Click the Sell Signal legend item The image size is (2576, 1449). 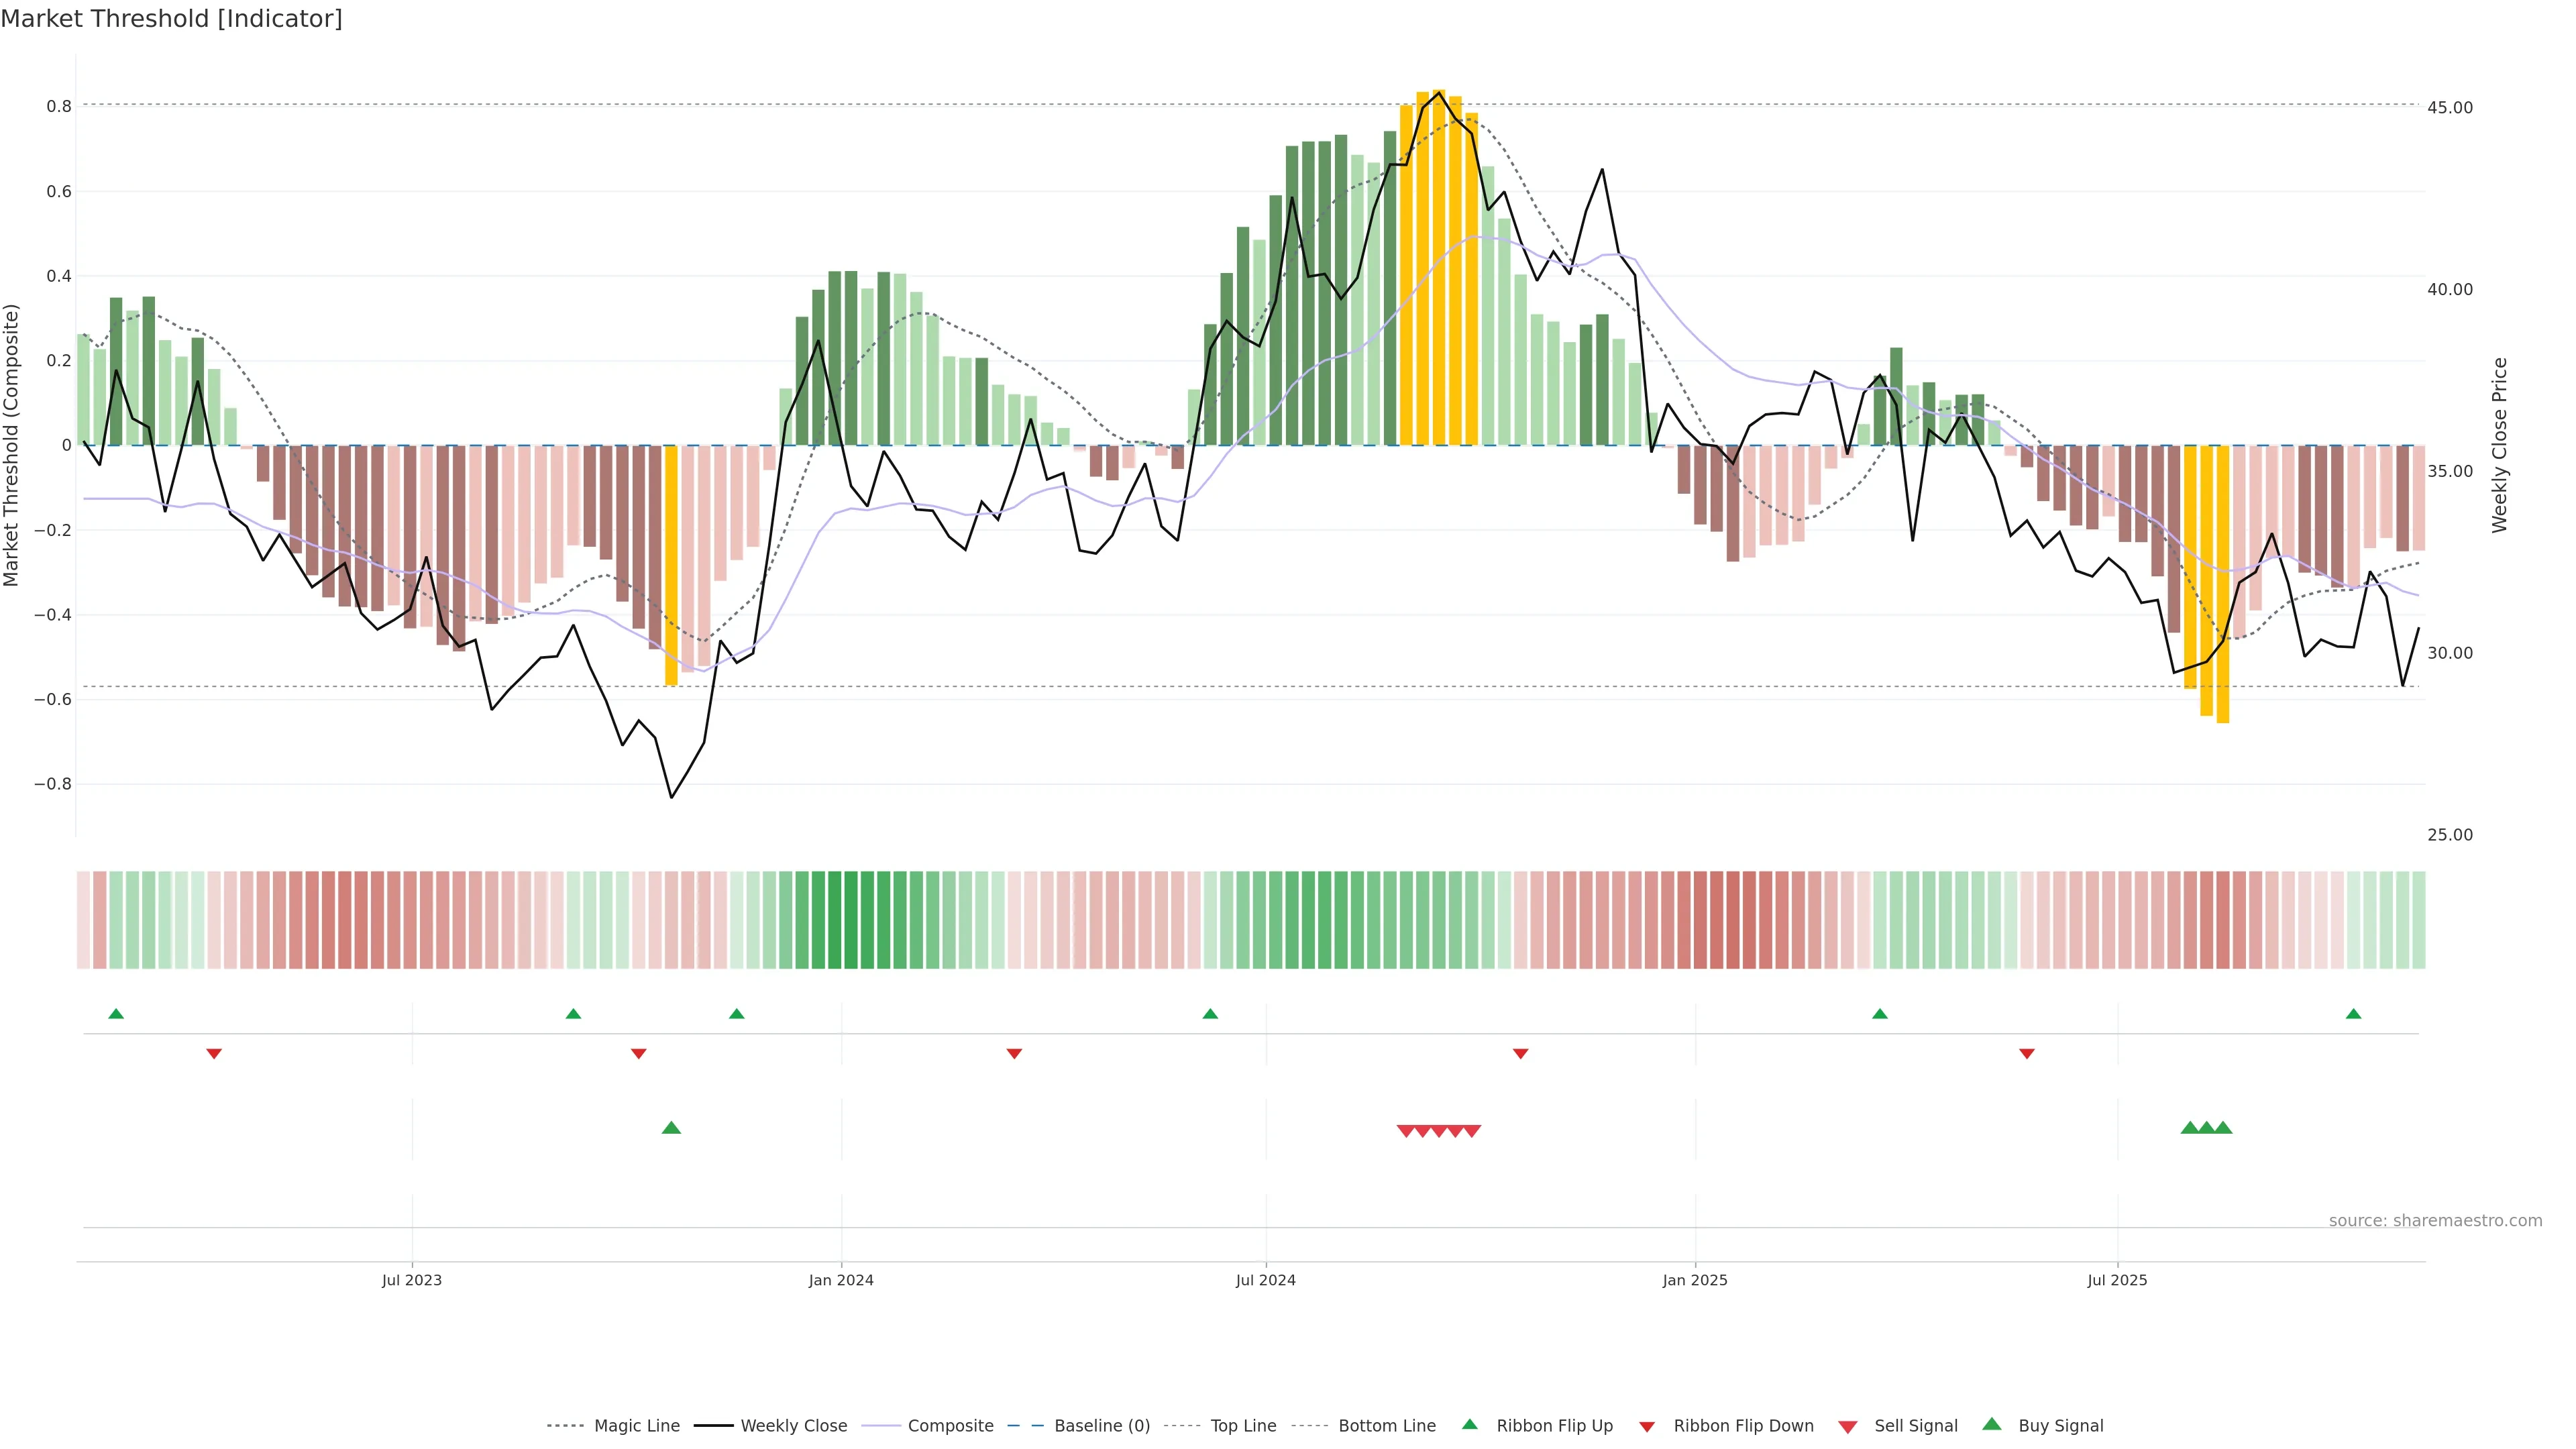click(1915, 1426)
